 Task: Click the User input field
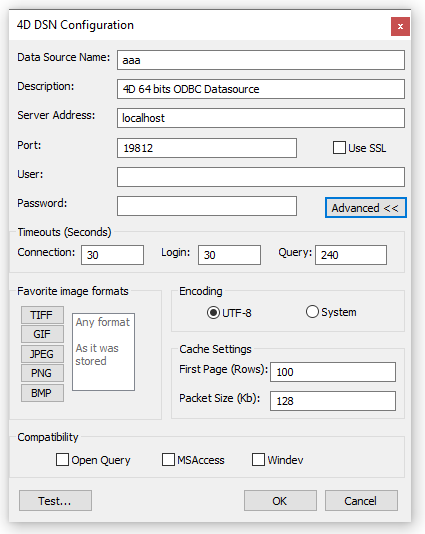point(261,177)
